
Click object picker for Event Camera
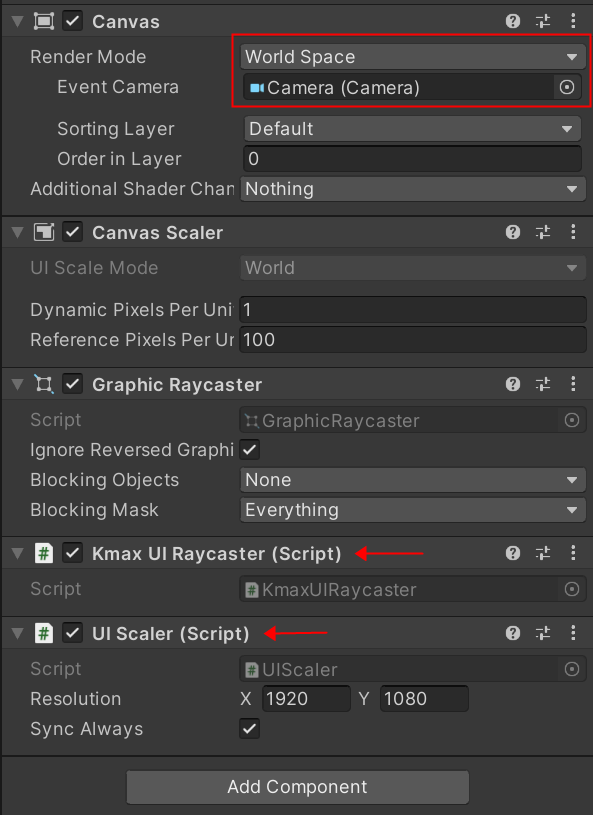point(566,87)
